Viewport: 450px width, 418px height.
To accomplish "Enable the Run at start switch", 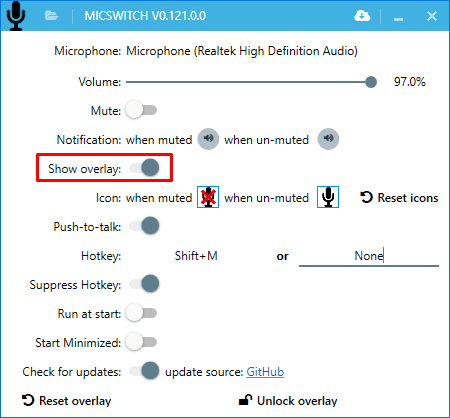I will [141, 313].
